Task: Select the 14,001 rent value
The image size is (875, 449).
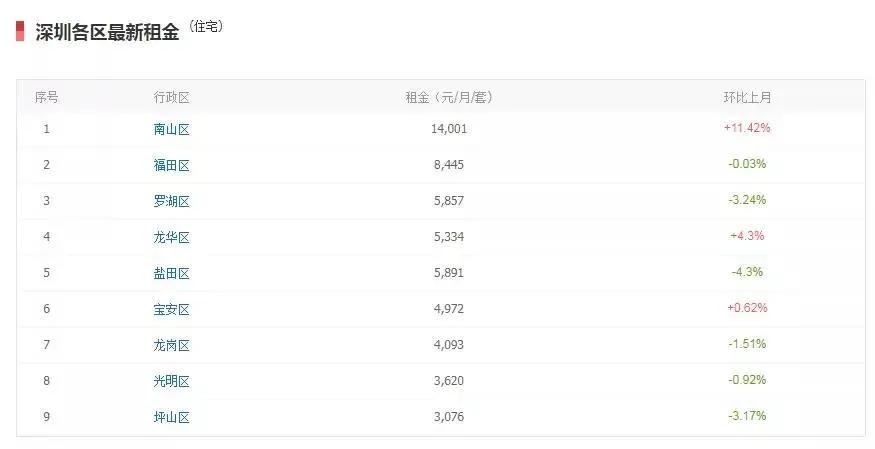Action: [449, 129]
